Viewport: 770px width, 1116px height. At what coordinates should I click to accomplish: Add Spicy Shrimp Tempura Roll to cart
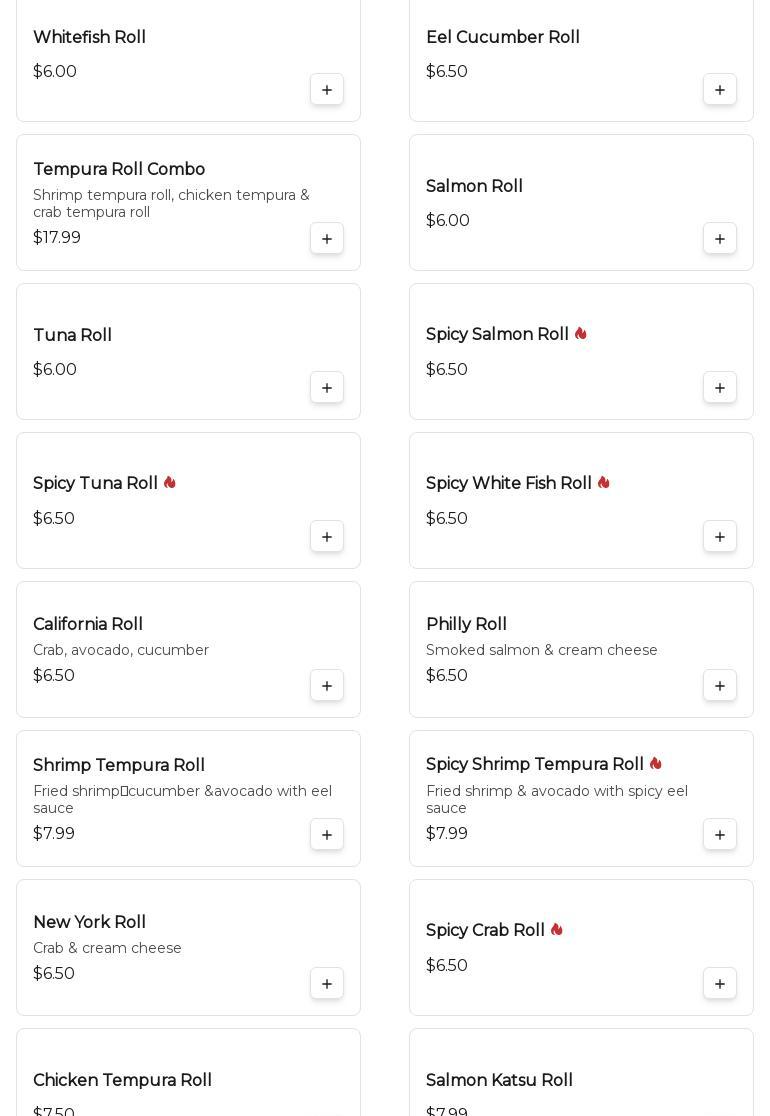pyautogui.click(x=720, y=835)
